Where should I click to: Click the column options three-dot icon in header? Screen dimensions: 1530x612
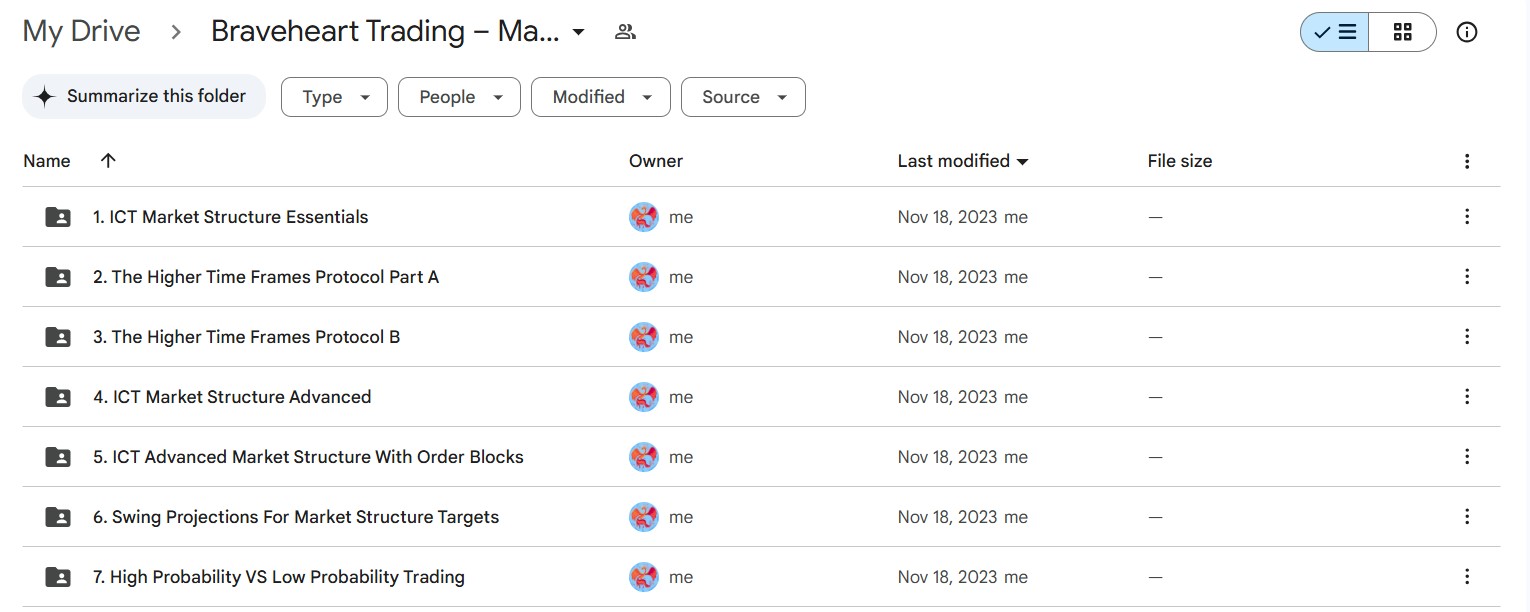(x=1466, y=161)
